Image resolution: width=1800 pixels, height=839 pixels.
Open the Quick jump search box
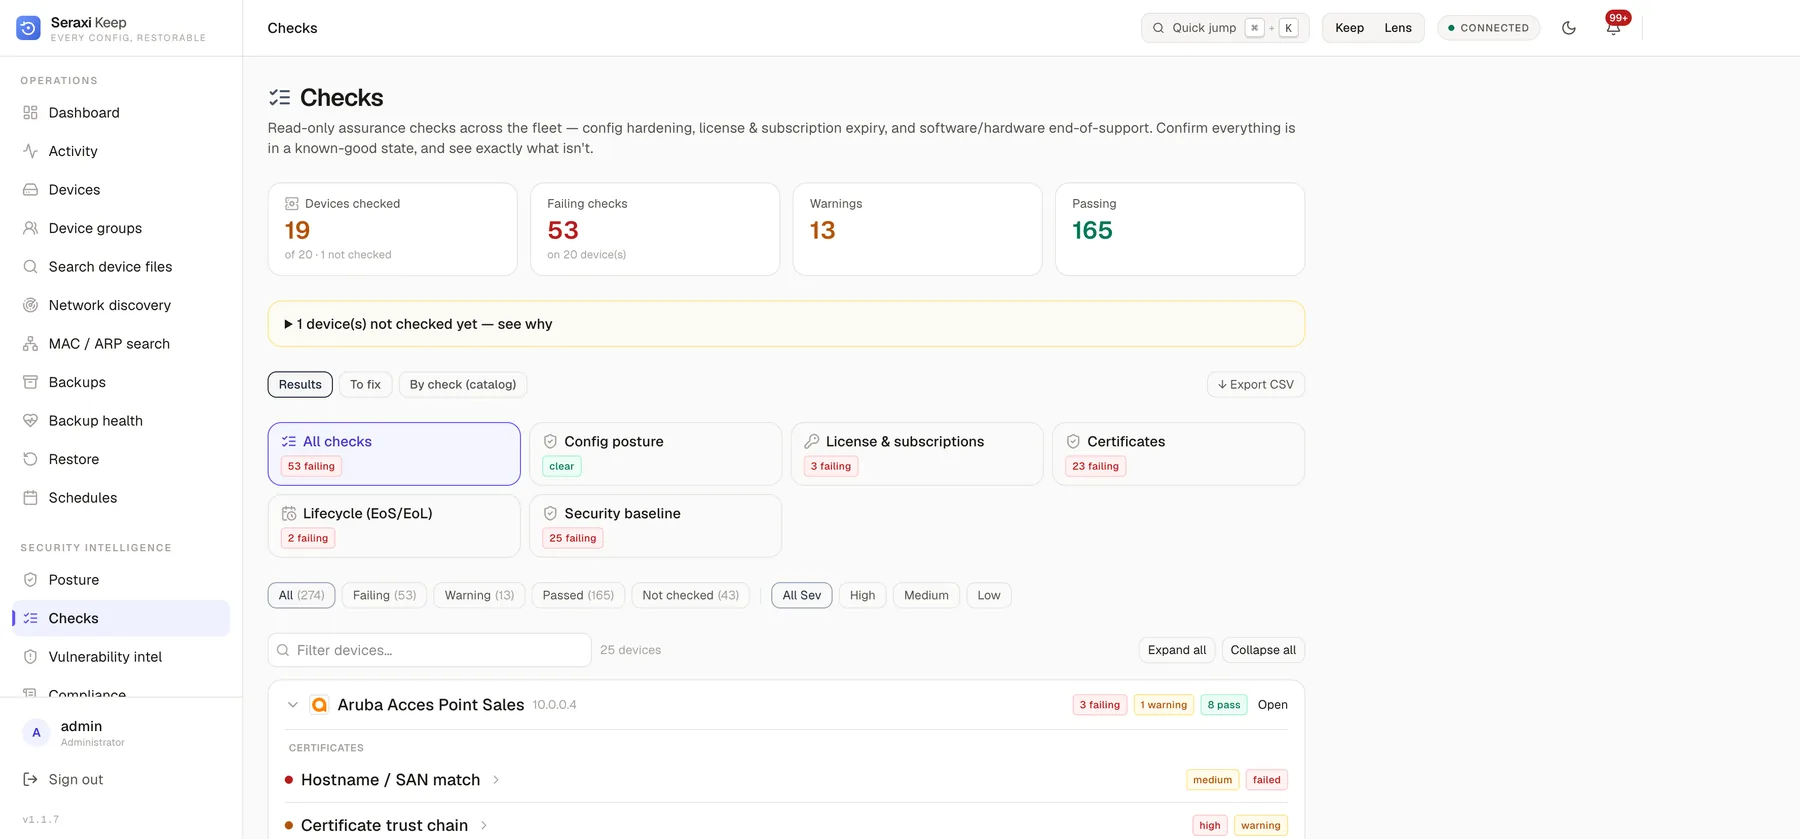pos(1225,28)
